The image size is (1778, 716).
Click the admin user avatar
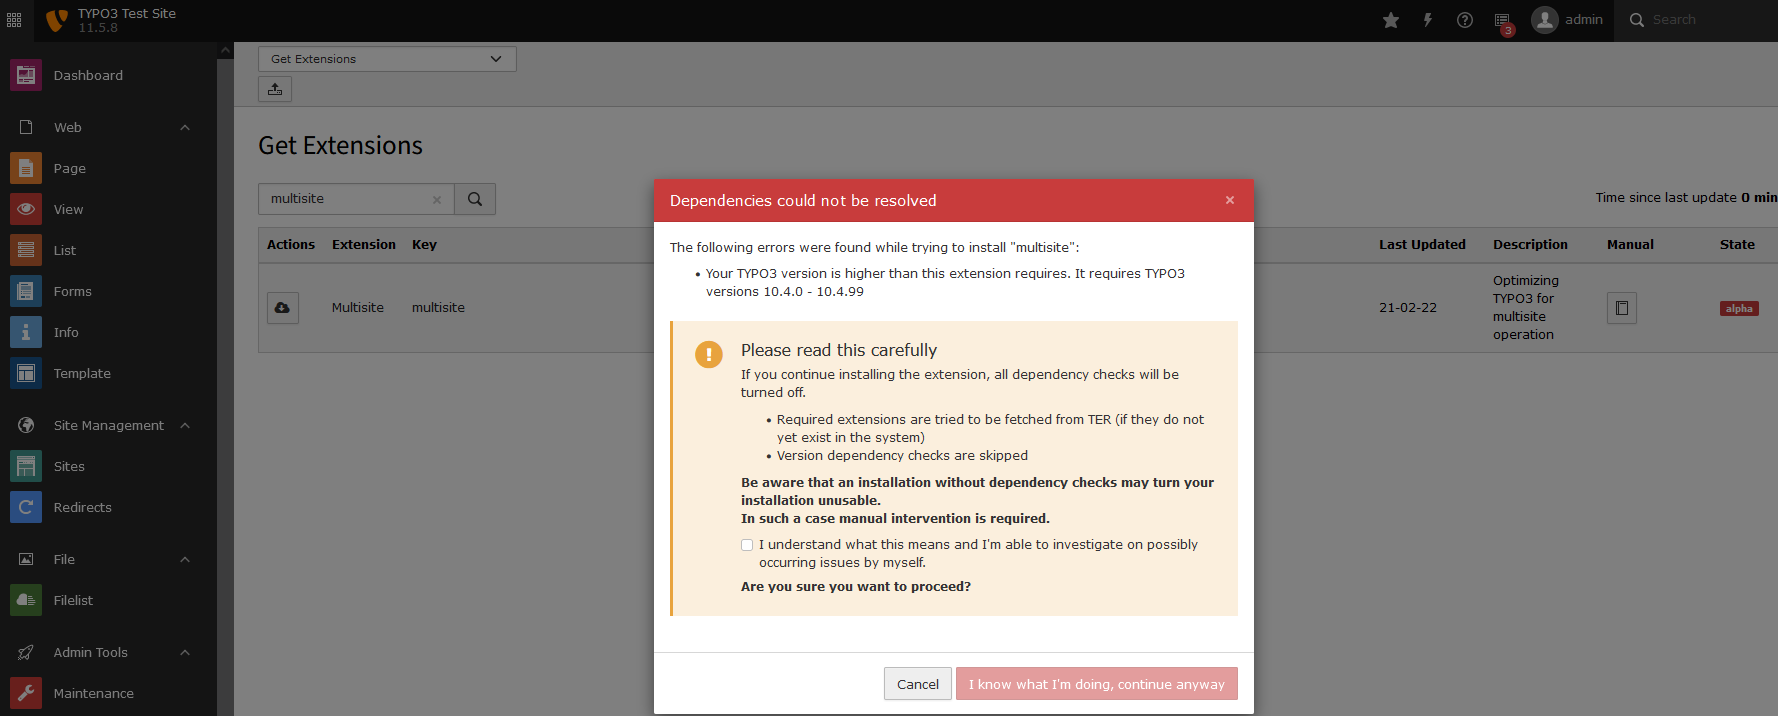click(1545, 20)
